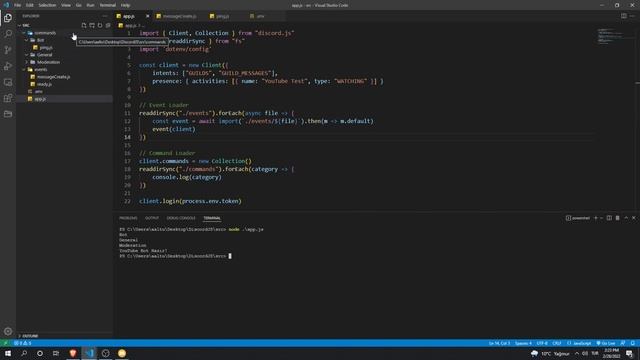
Task: Open the Run and Debug view
Action: coord(8,66)
